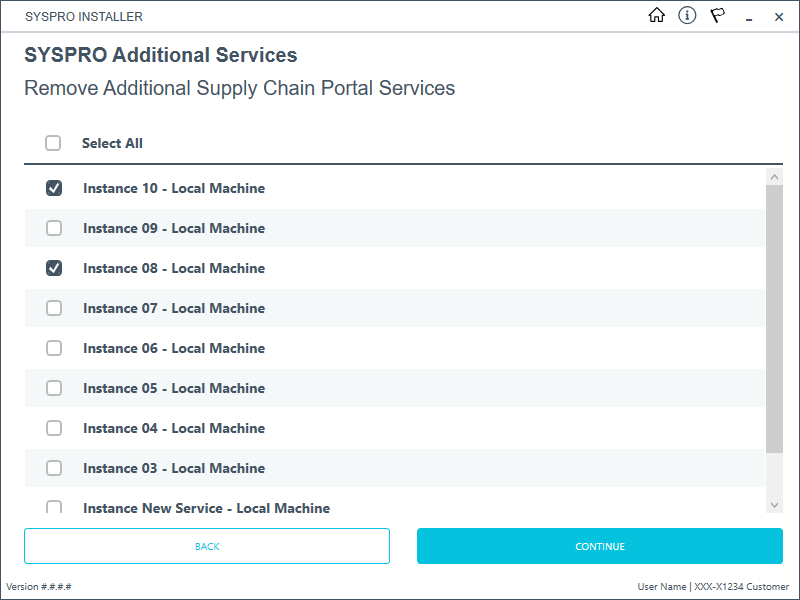Tick the Instance 07 checkbox
This screenshot has height=600, width=800.
pos(54,308)
